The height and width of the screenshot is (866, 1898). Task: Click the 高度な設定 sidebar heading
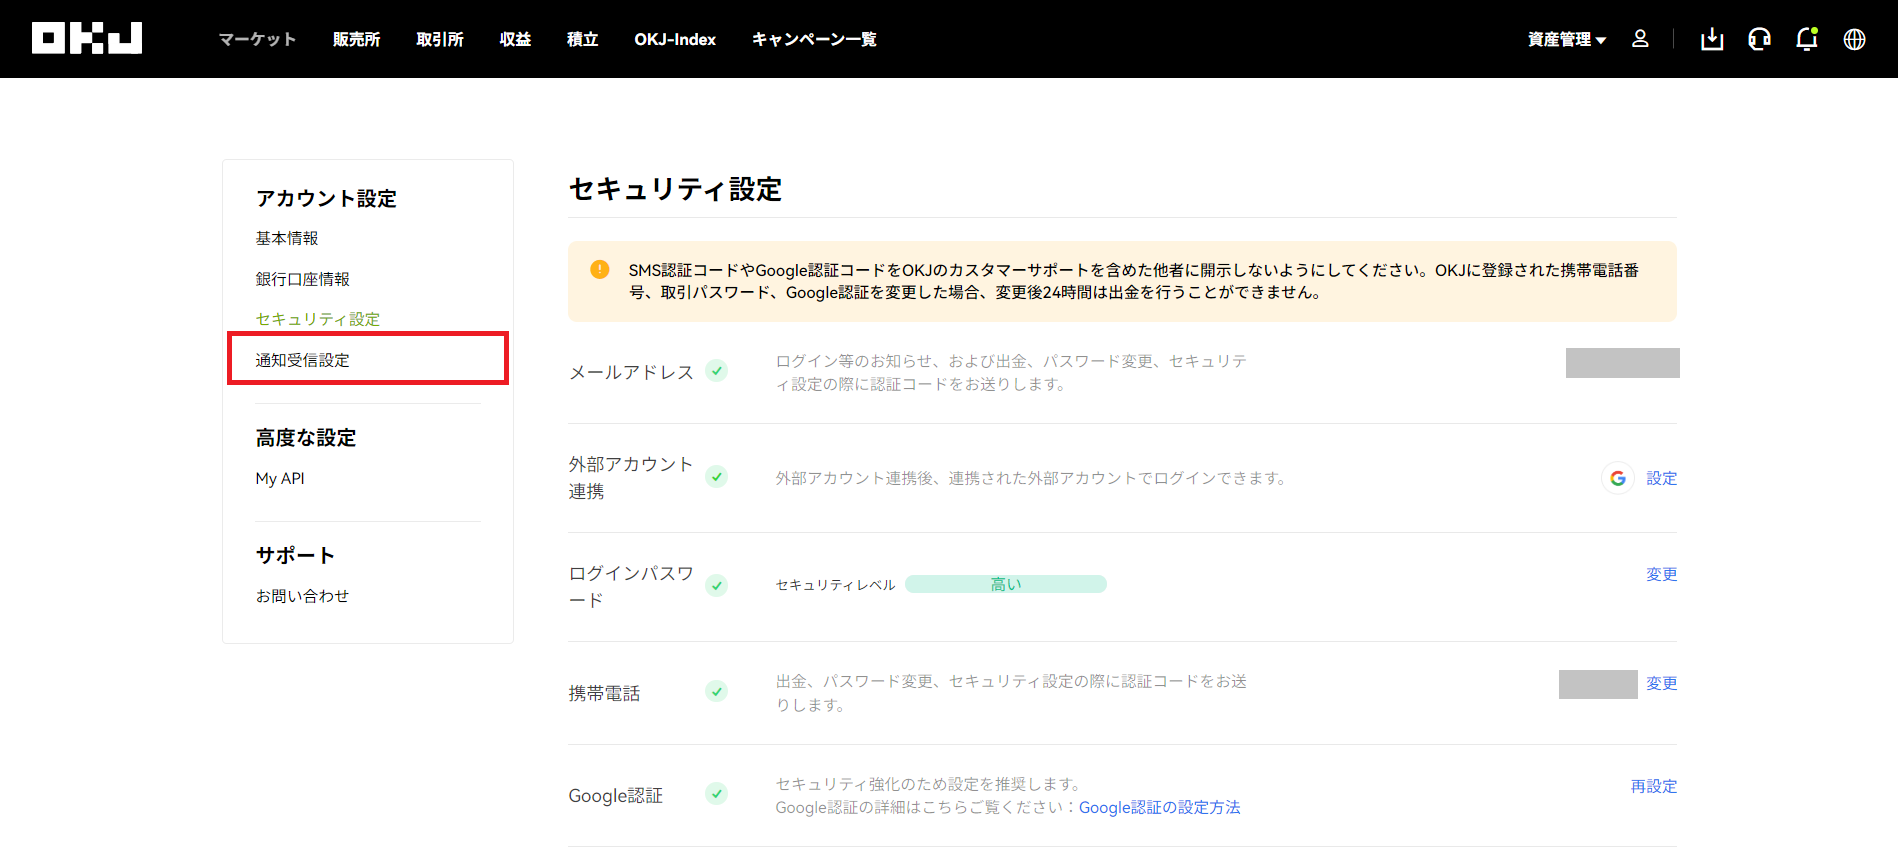point(306,437)
